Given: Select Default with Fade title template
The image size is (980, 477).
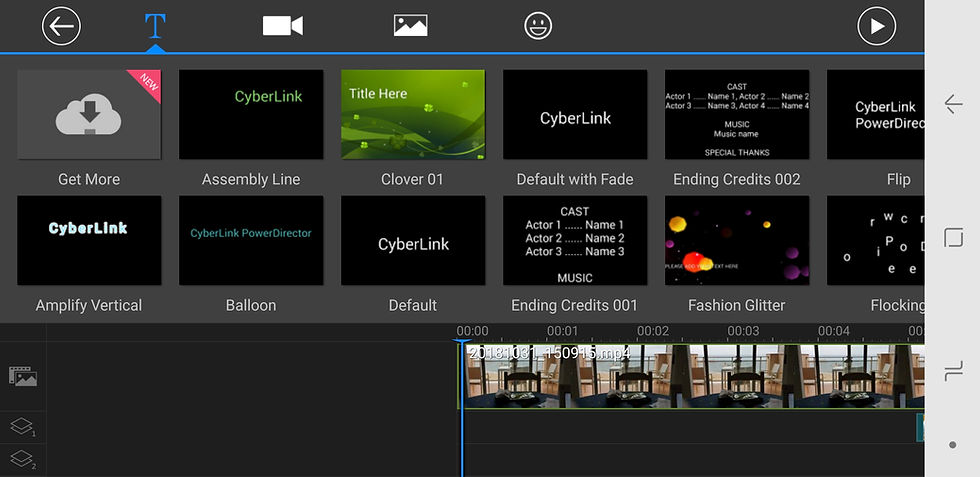Looking at the screenshot, I should (575, 114).
